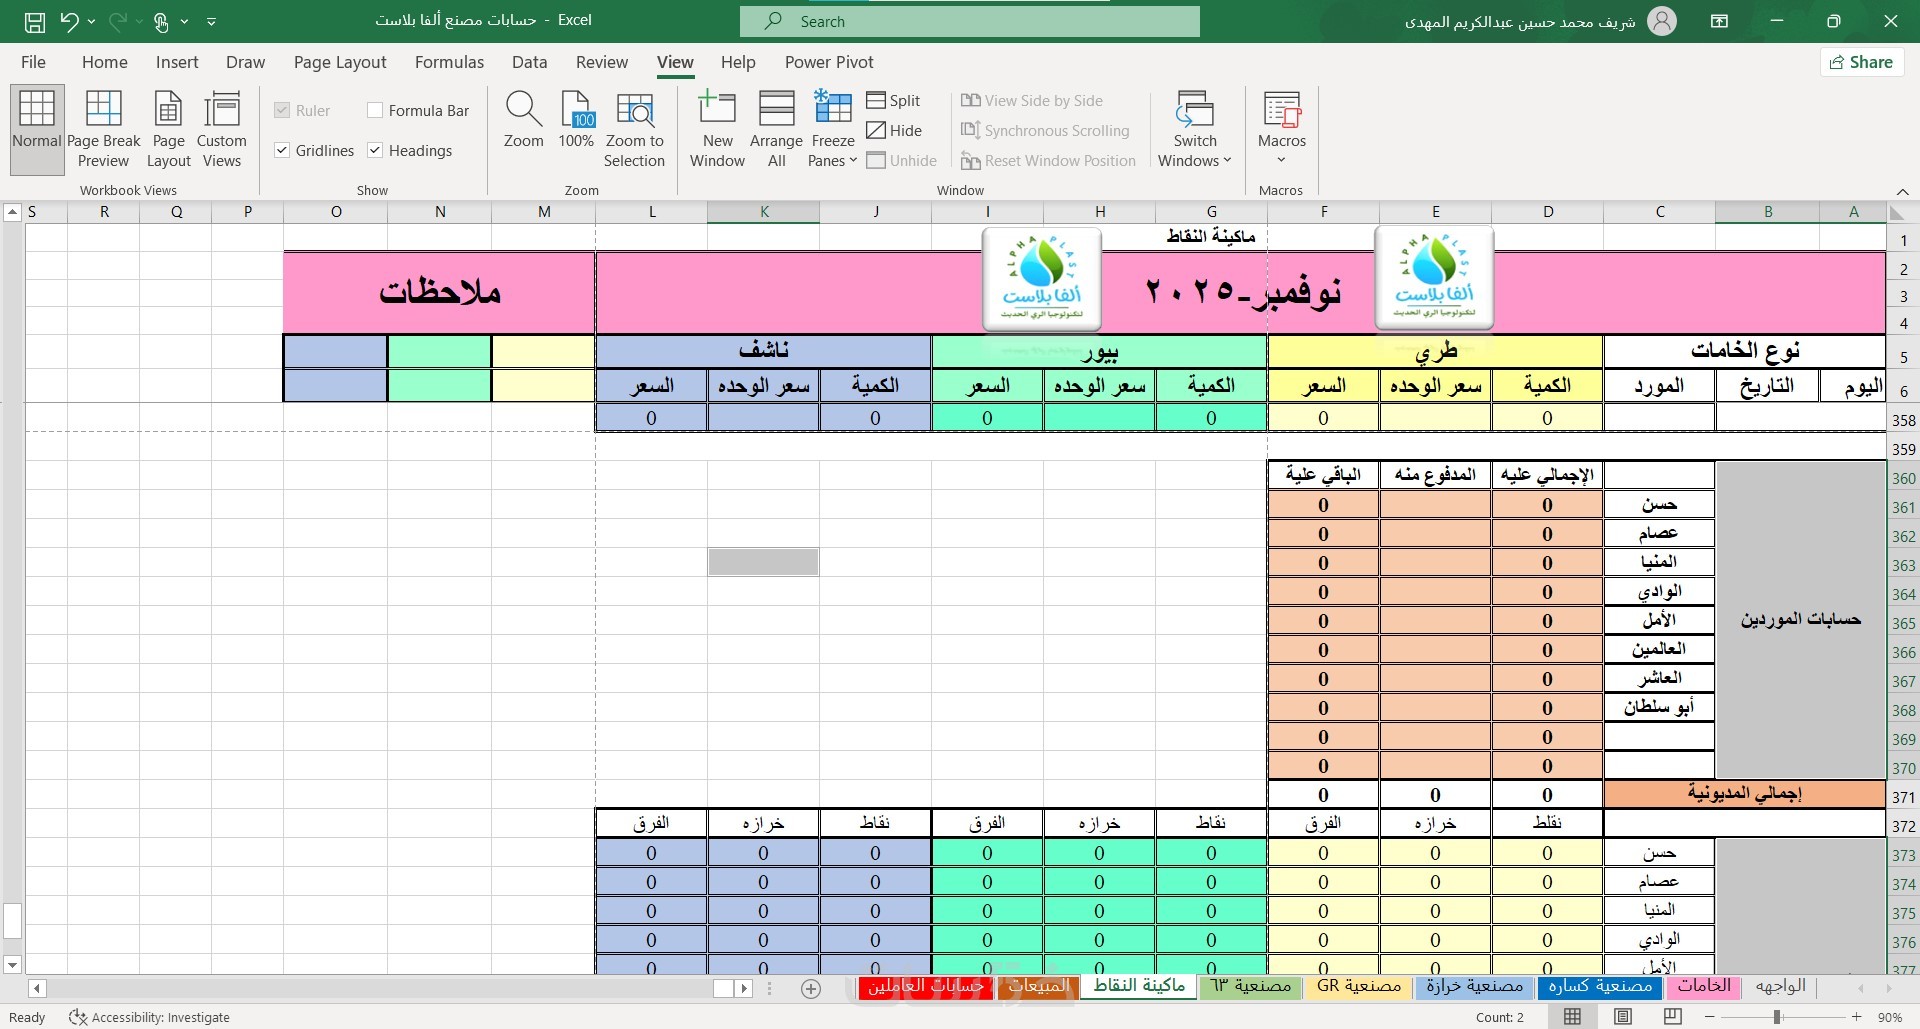The width and height of the screenshot is (1920, 1029).
Task: Switch to Normal workbook view in the ribbon
Action: click(37, 130)
